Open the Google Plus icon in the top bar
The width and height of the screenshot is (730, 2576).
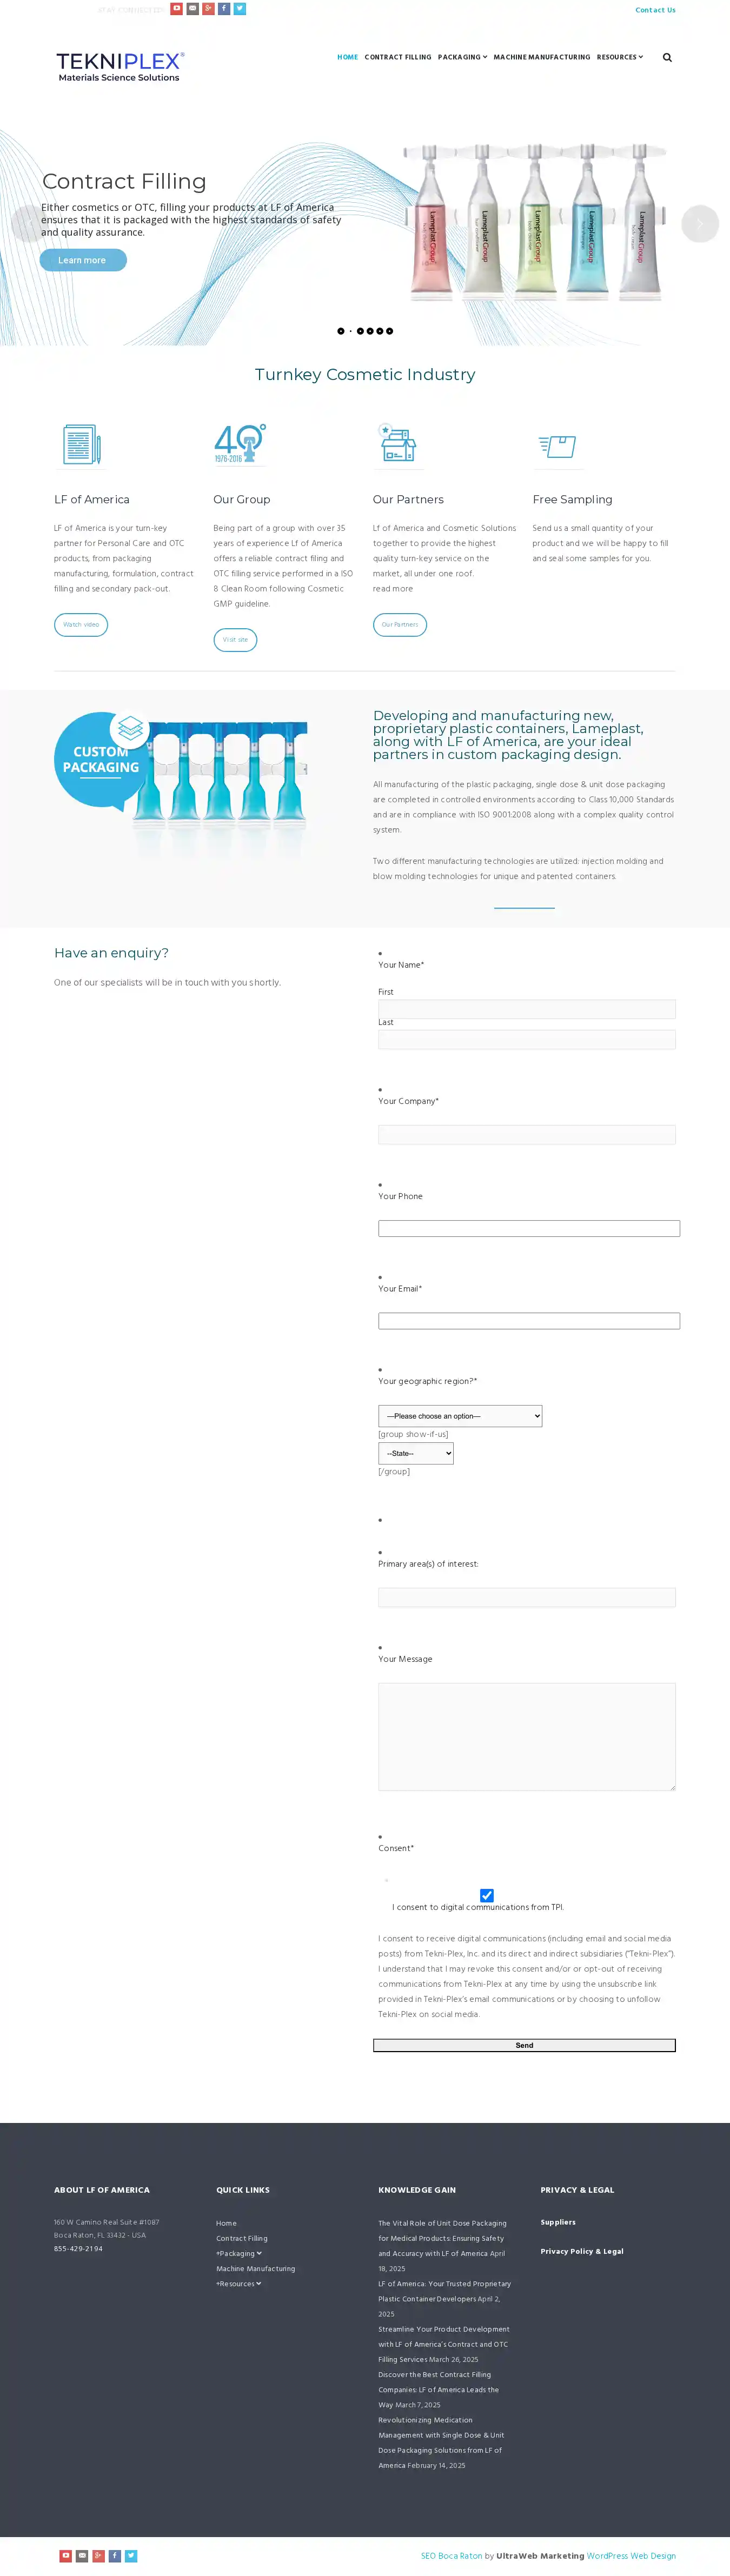click(208, 9)
